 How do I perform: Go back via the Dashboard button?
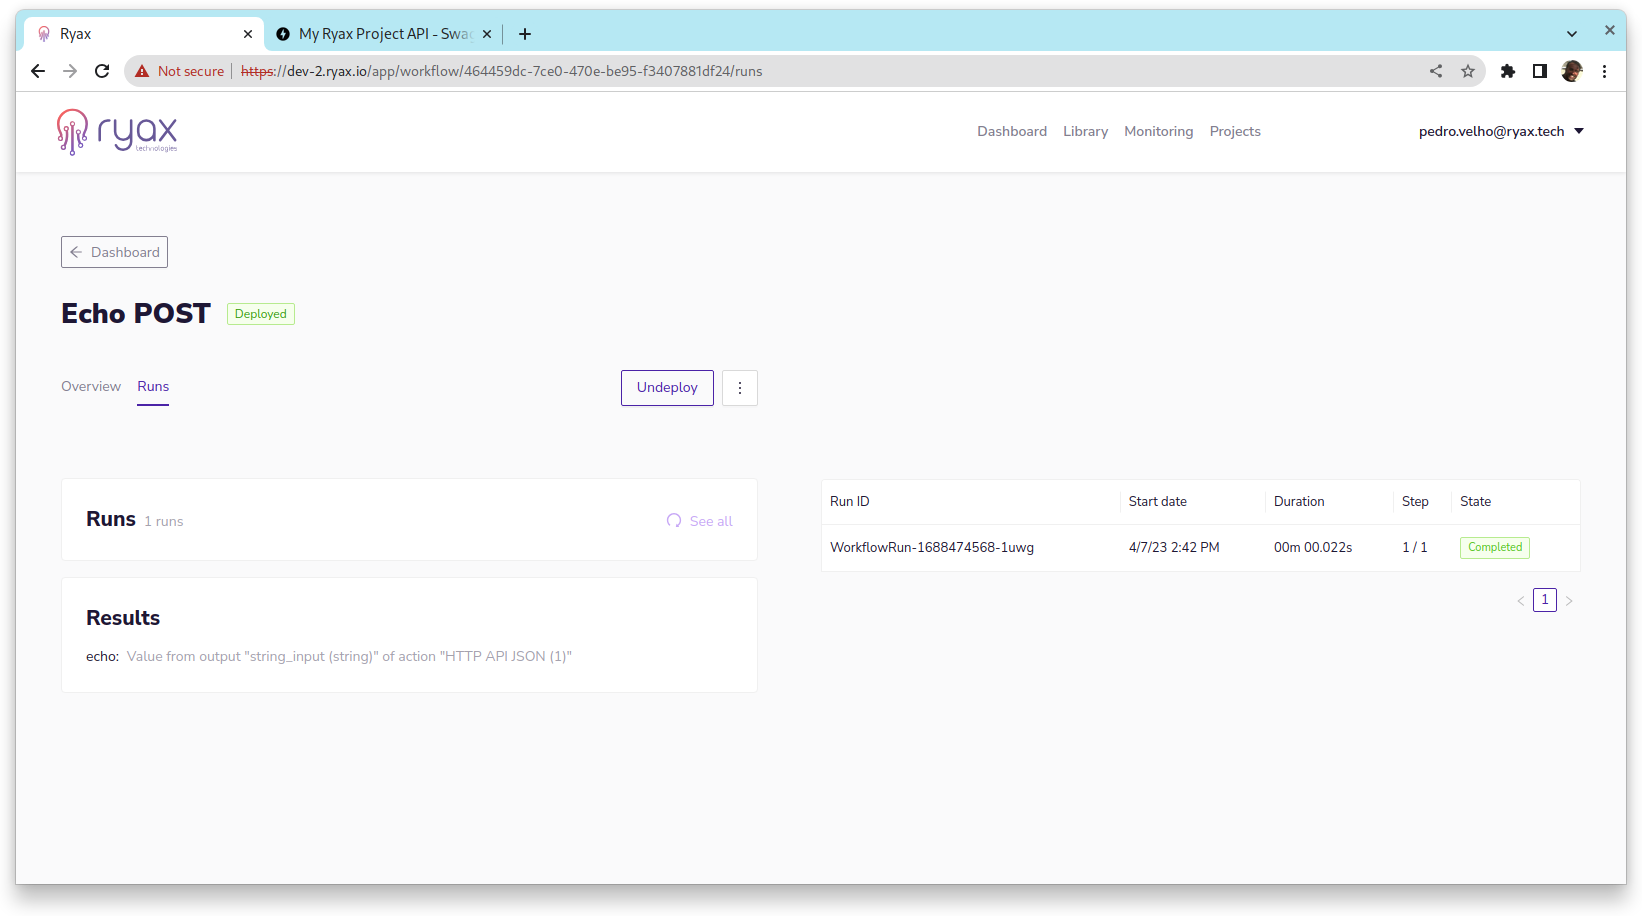click(x=115, y=252)
